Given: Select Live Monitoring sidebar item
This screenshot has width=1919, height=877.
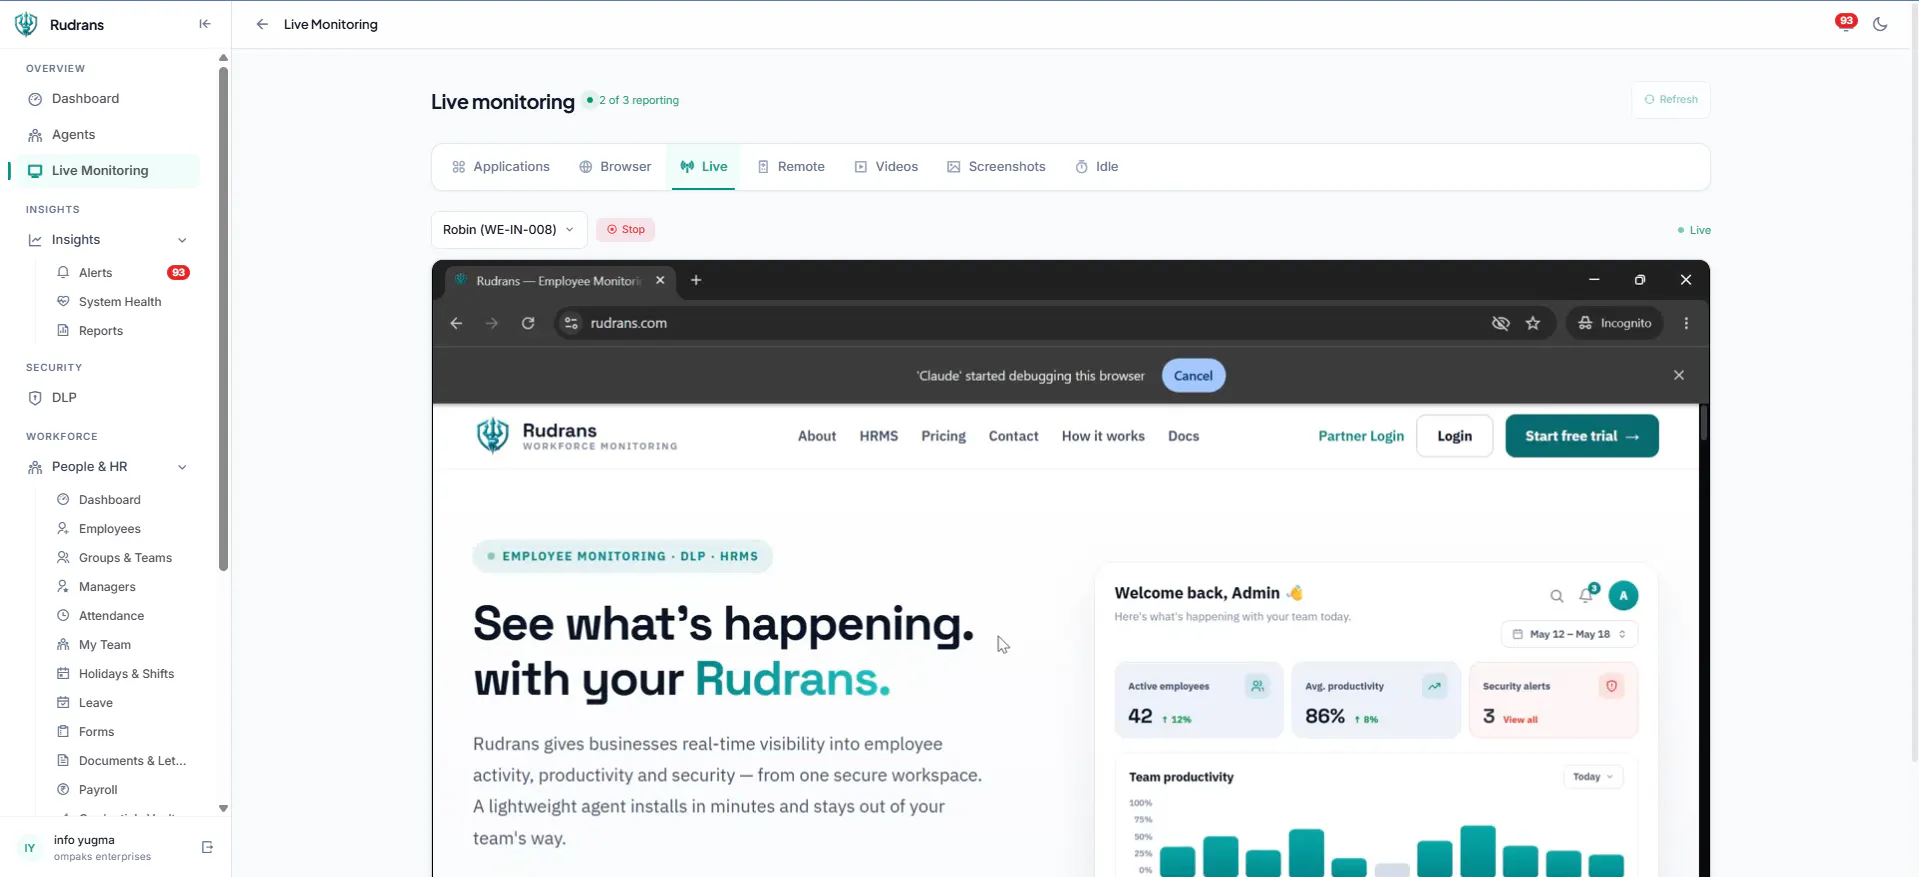Looking at the screenshot, I should (x=104, y=171).
